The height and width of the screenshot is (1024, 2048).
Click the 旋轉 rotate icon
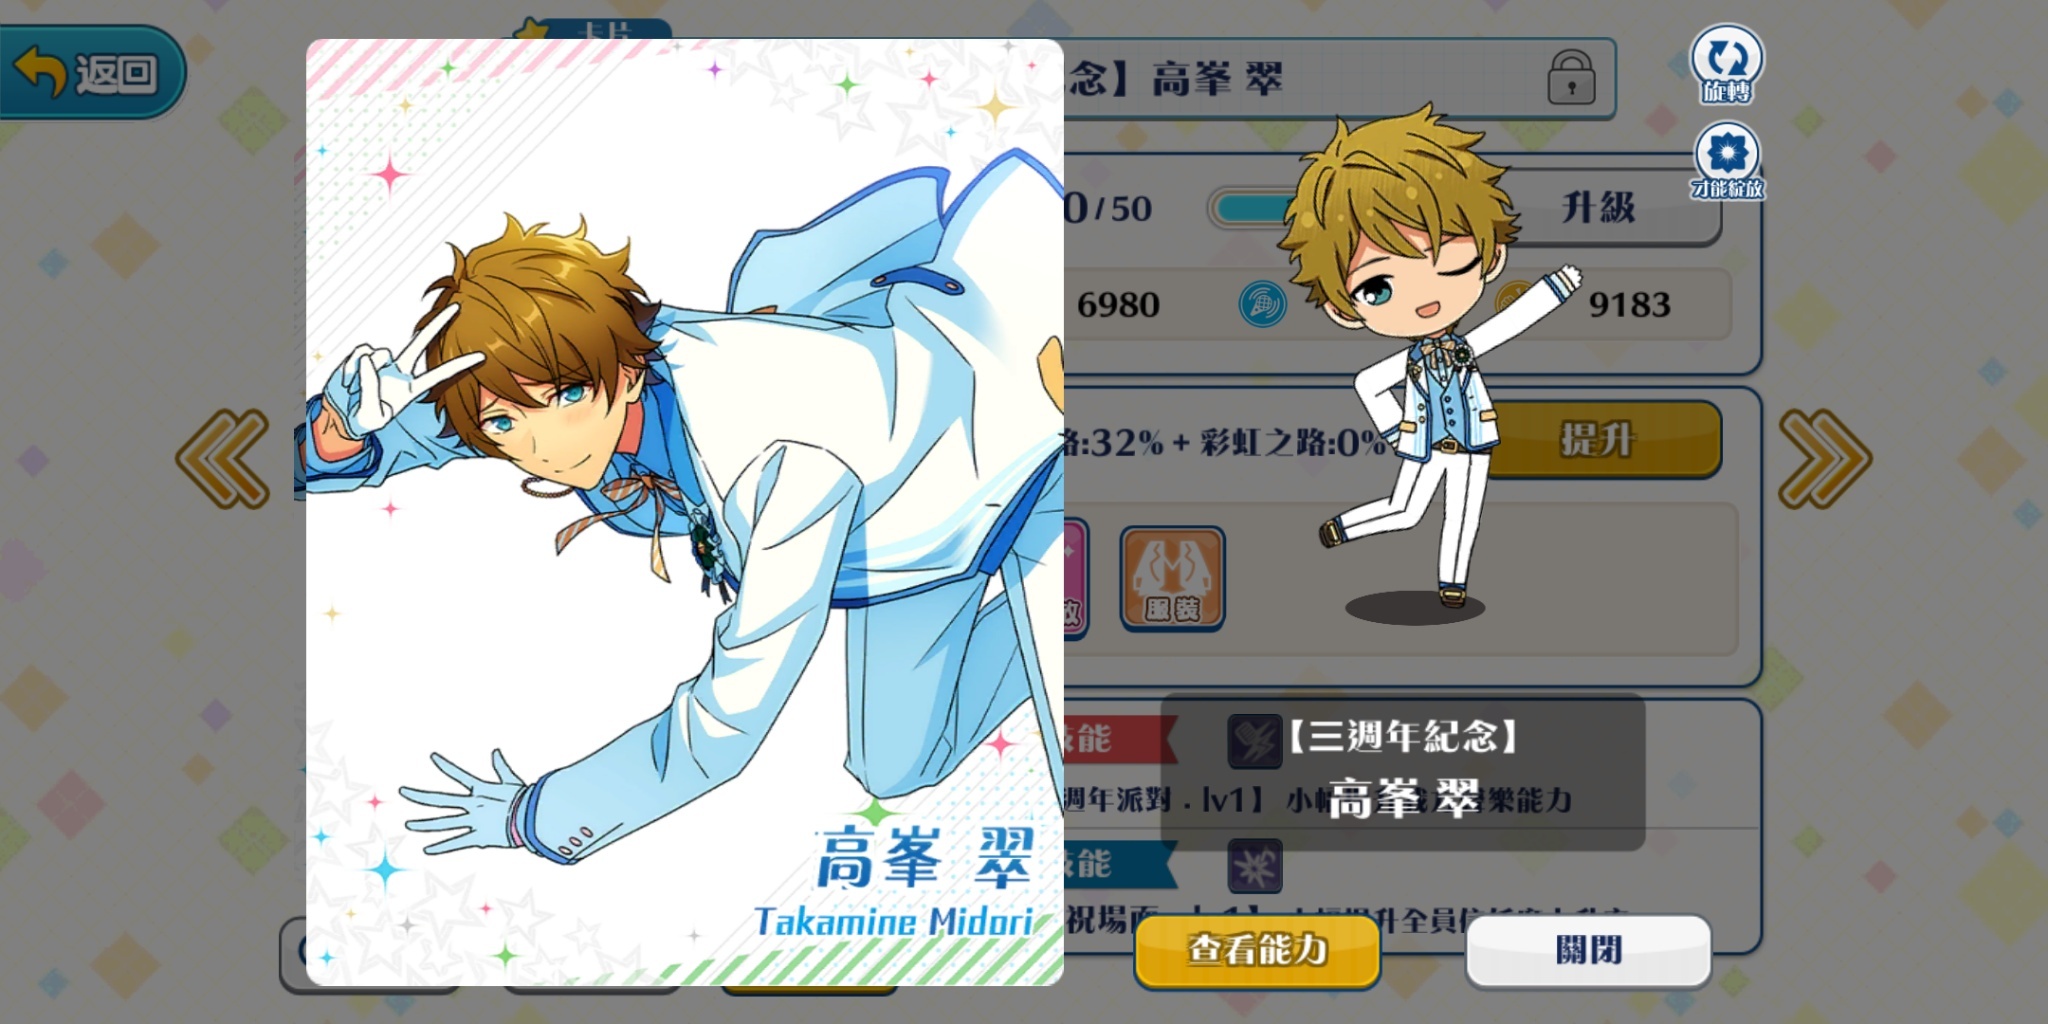coord(1727,64)
